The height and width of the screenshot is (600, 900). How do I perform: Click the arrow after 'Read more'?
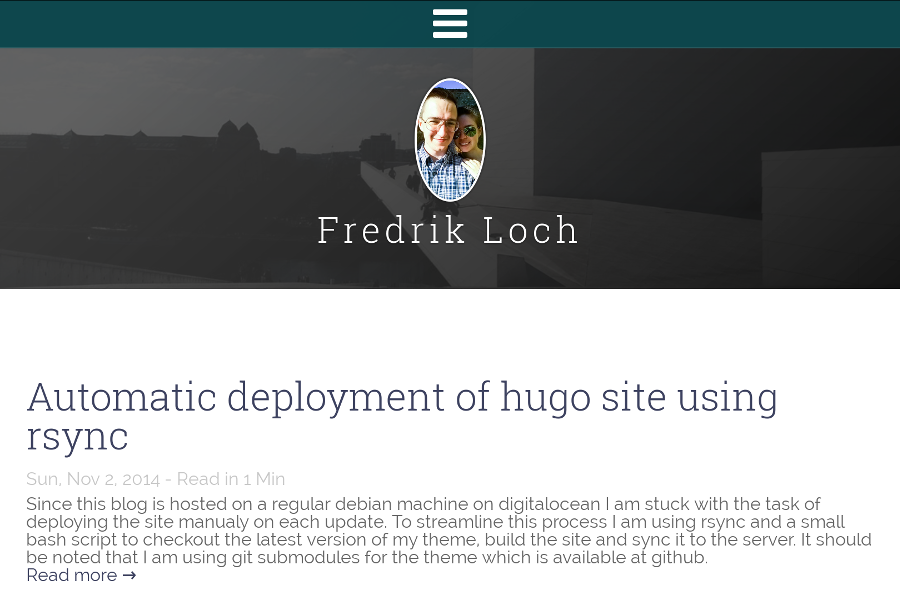click(129, 575)
